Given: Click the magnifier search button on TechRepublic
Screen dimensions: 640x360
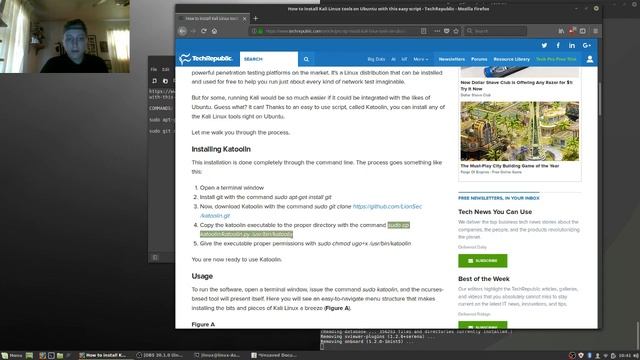Looking at the screenshot, I should tap(306, 59).
